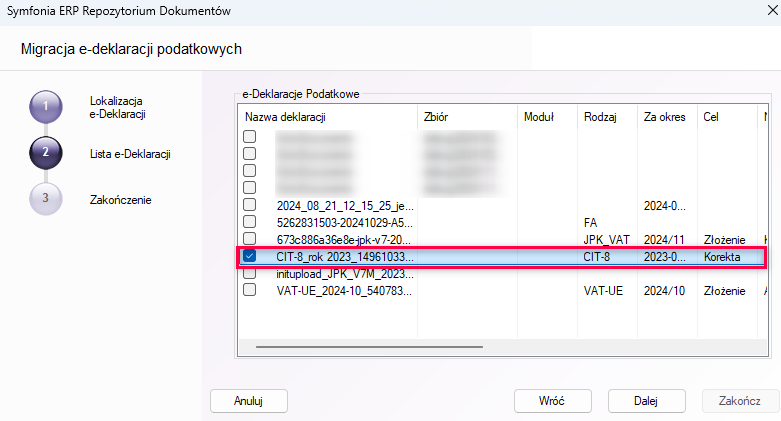The height and width of the screenshot is (421, 781).
Task: Click the 2023-0... period cell in CIT-8 row
Action: (664, 257)
